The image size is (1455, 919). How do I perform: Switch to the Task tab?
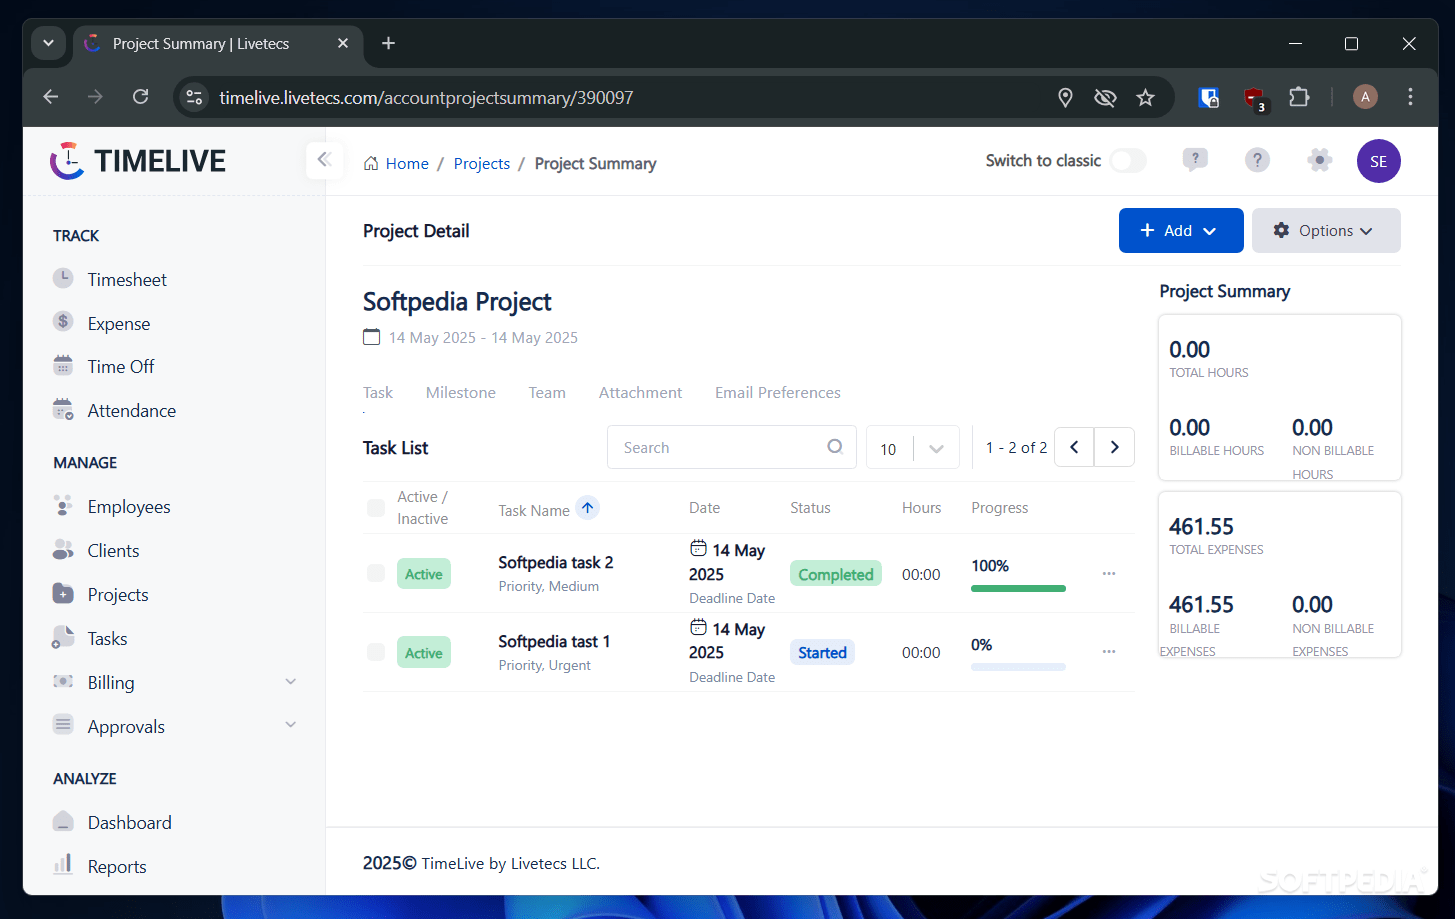tap(378, 392)
